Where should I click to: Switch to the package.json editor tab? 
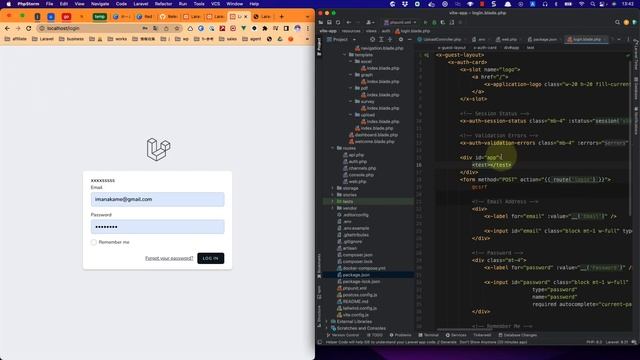pos(542,40)
